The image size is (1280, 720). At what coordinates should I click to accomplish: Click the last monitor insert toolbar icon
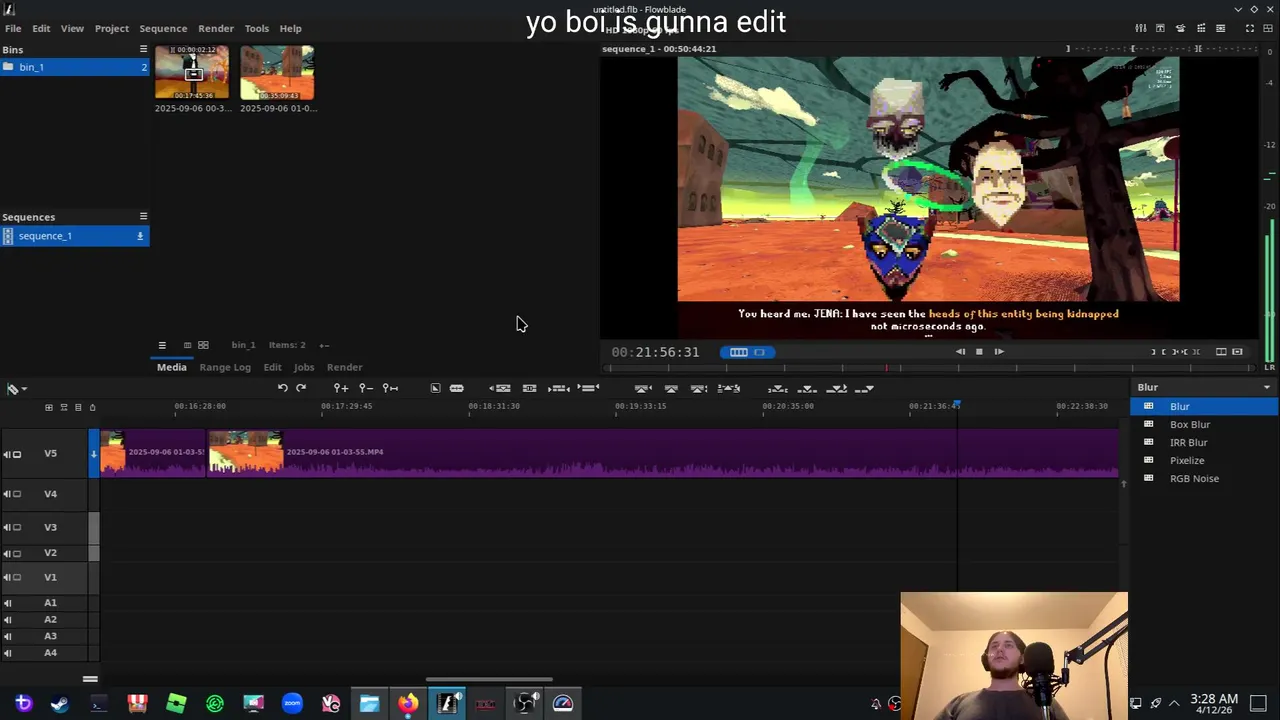point(865,388)
